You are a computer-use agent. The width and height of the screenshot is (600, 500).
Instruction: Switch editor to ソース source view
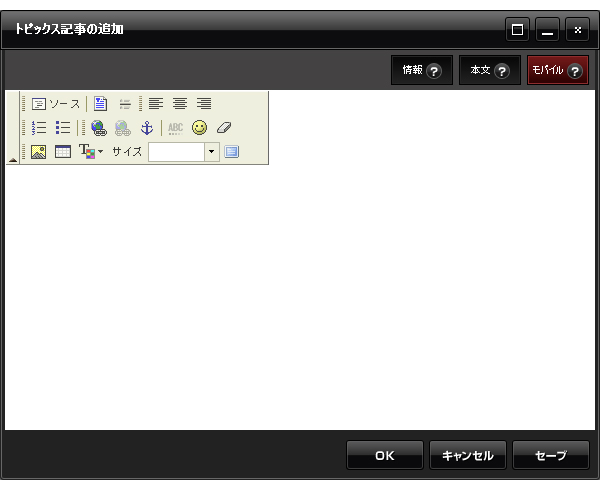pos(56,104)
